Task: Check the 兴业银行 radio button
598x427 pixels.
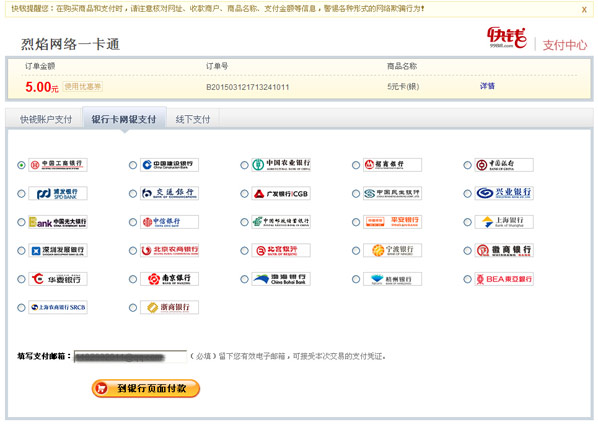Action: click(x=468, y=194)
